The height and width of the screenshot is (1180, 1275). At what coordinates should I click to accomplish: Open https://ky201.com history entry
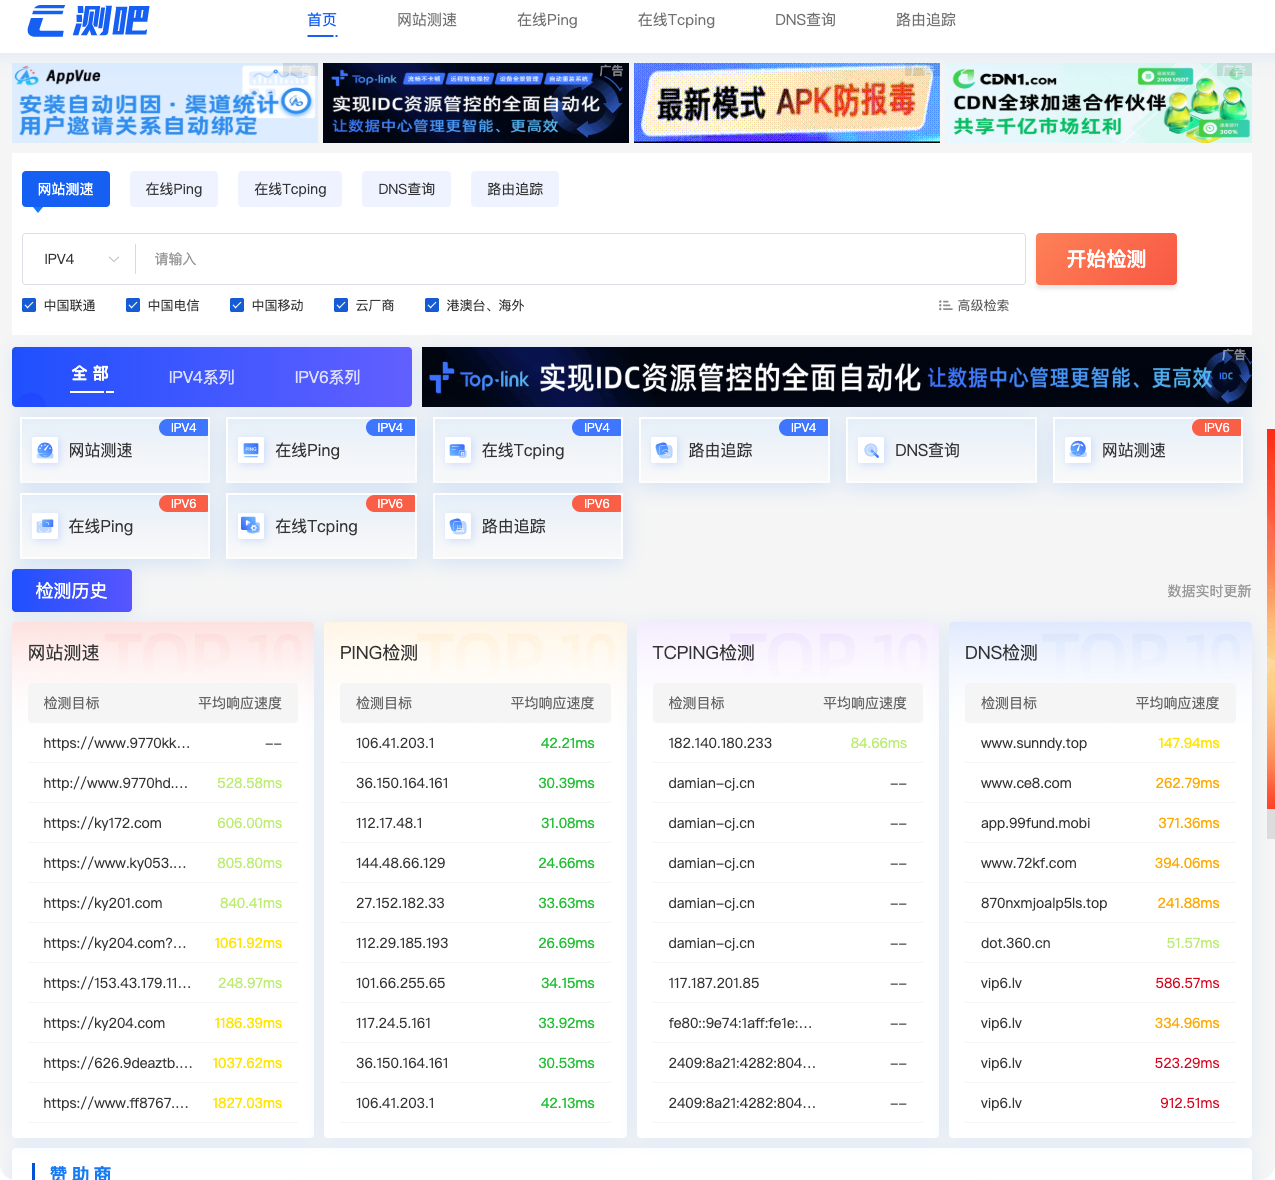(102, 903)
